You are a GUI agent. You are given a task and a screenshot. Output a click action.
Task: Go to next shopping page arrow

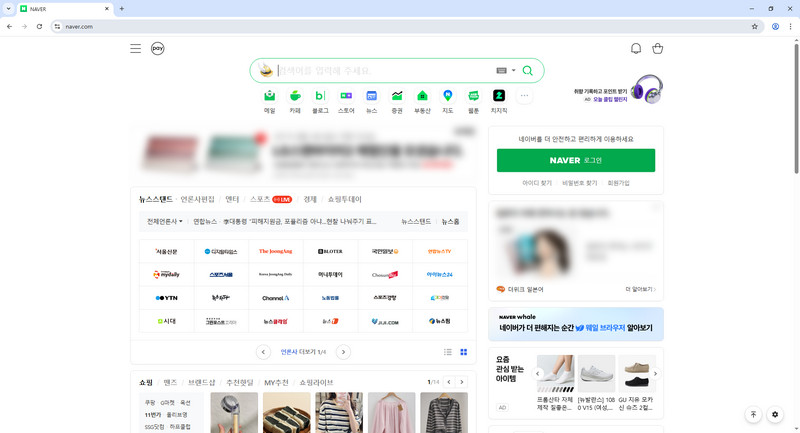pyautogui.click(x=462, y=382)
